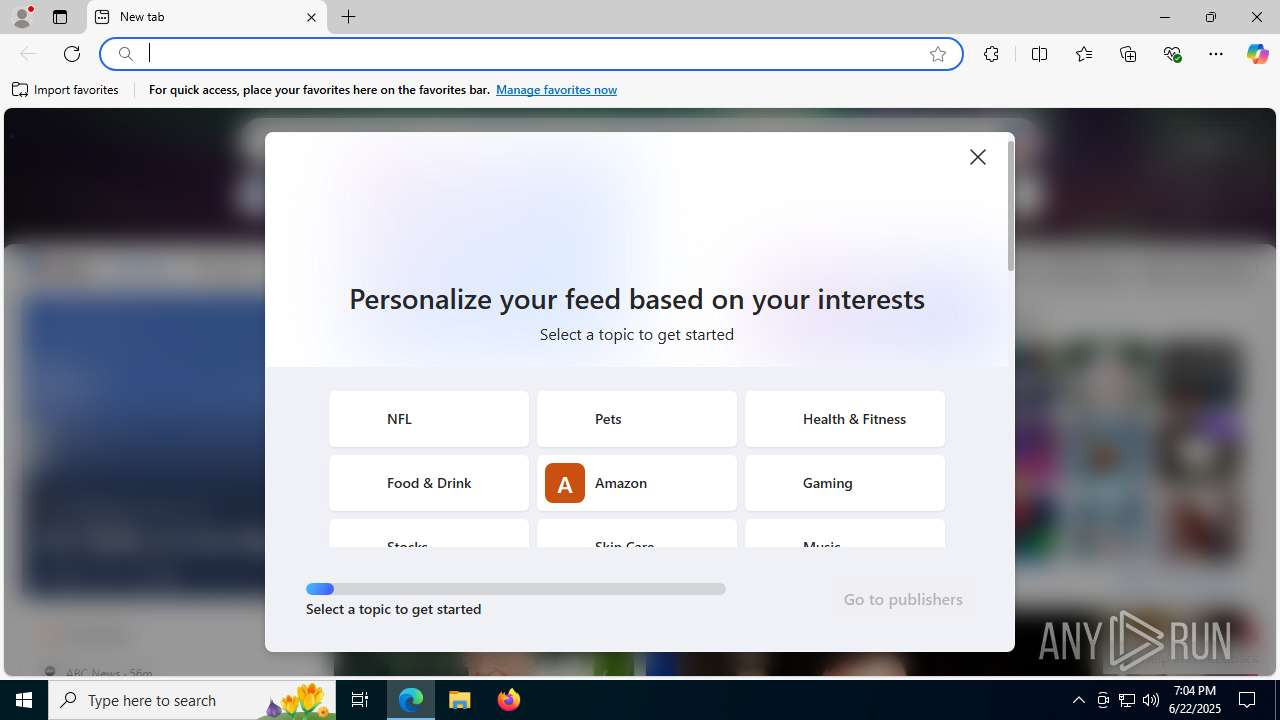Refresh the page
This screenshot has height=720, width=1280.
click(72, 54)
